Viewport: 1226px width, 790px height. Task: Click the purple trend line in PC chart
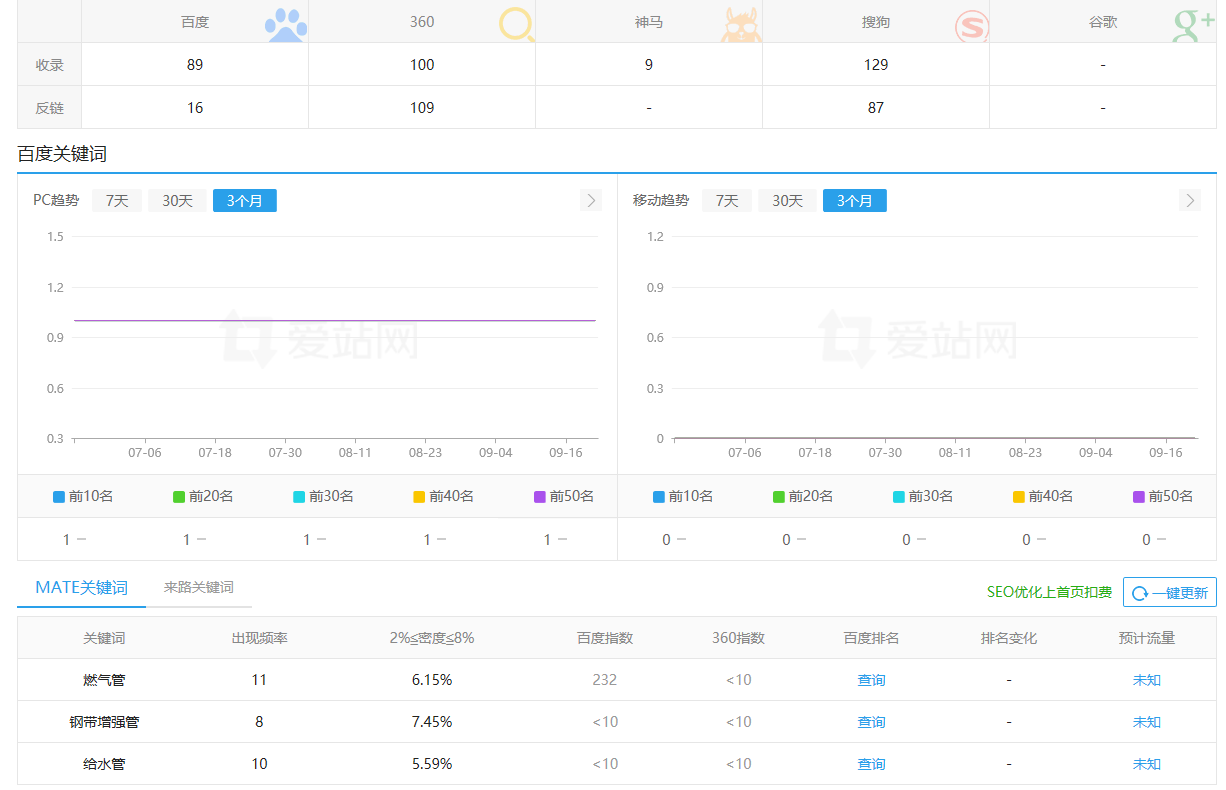(x=335, y=321)
